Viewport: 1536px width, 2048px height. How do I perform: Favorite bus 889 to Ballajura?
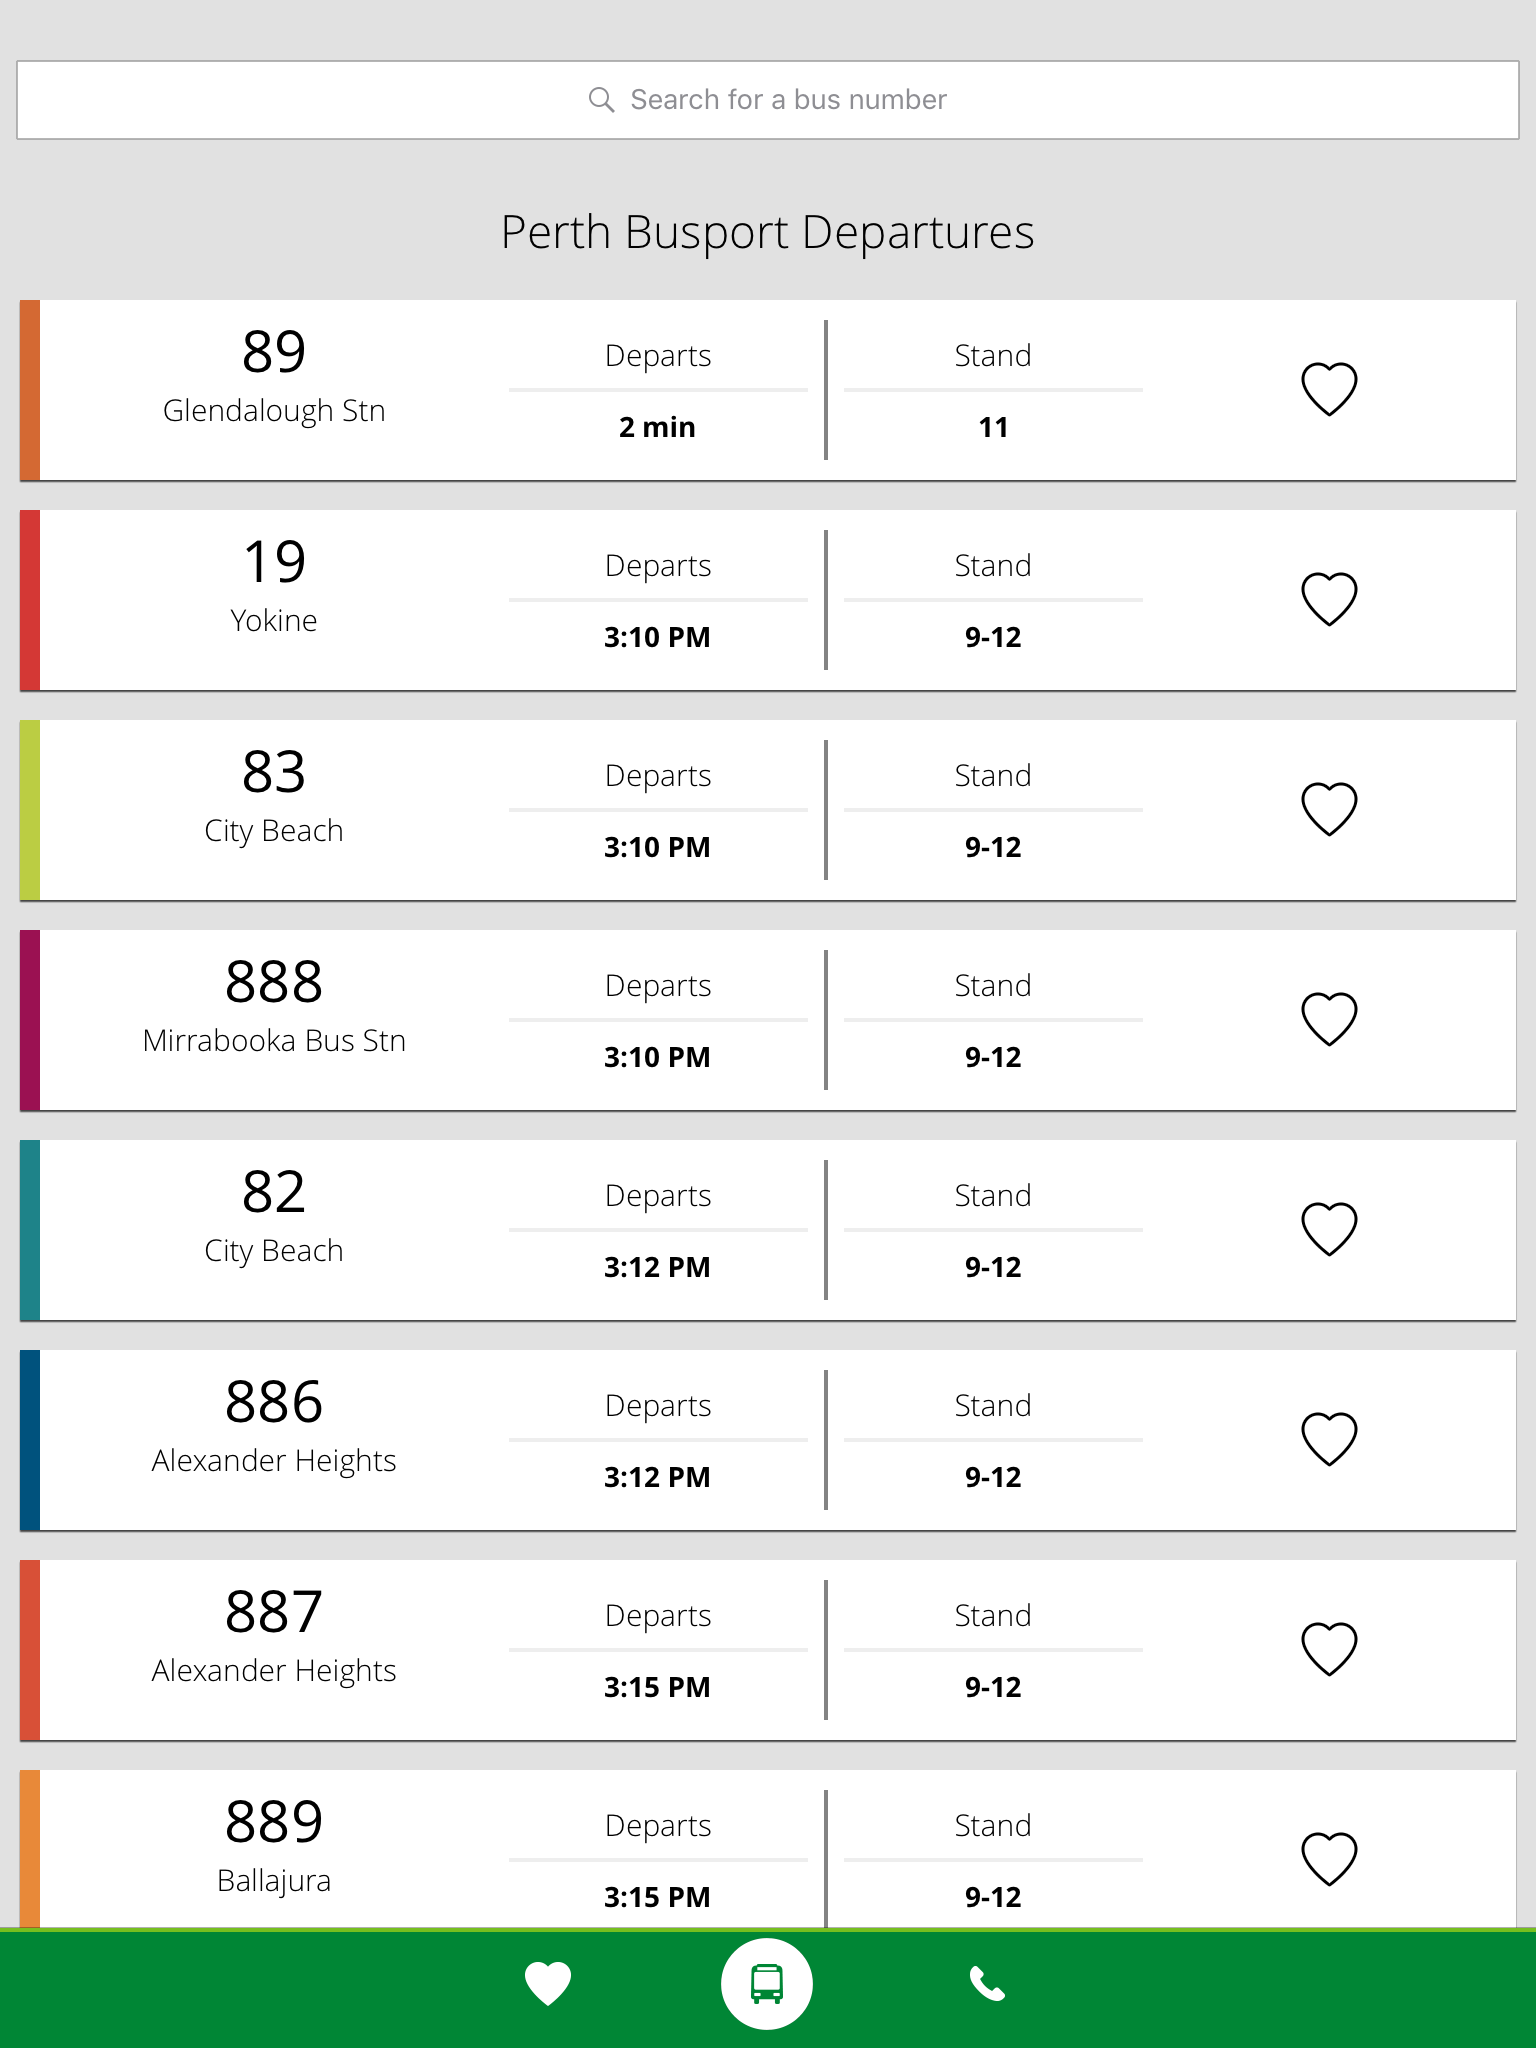pyautogui.click(x=1329, y=1859)
